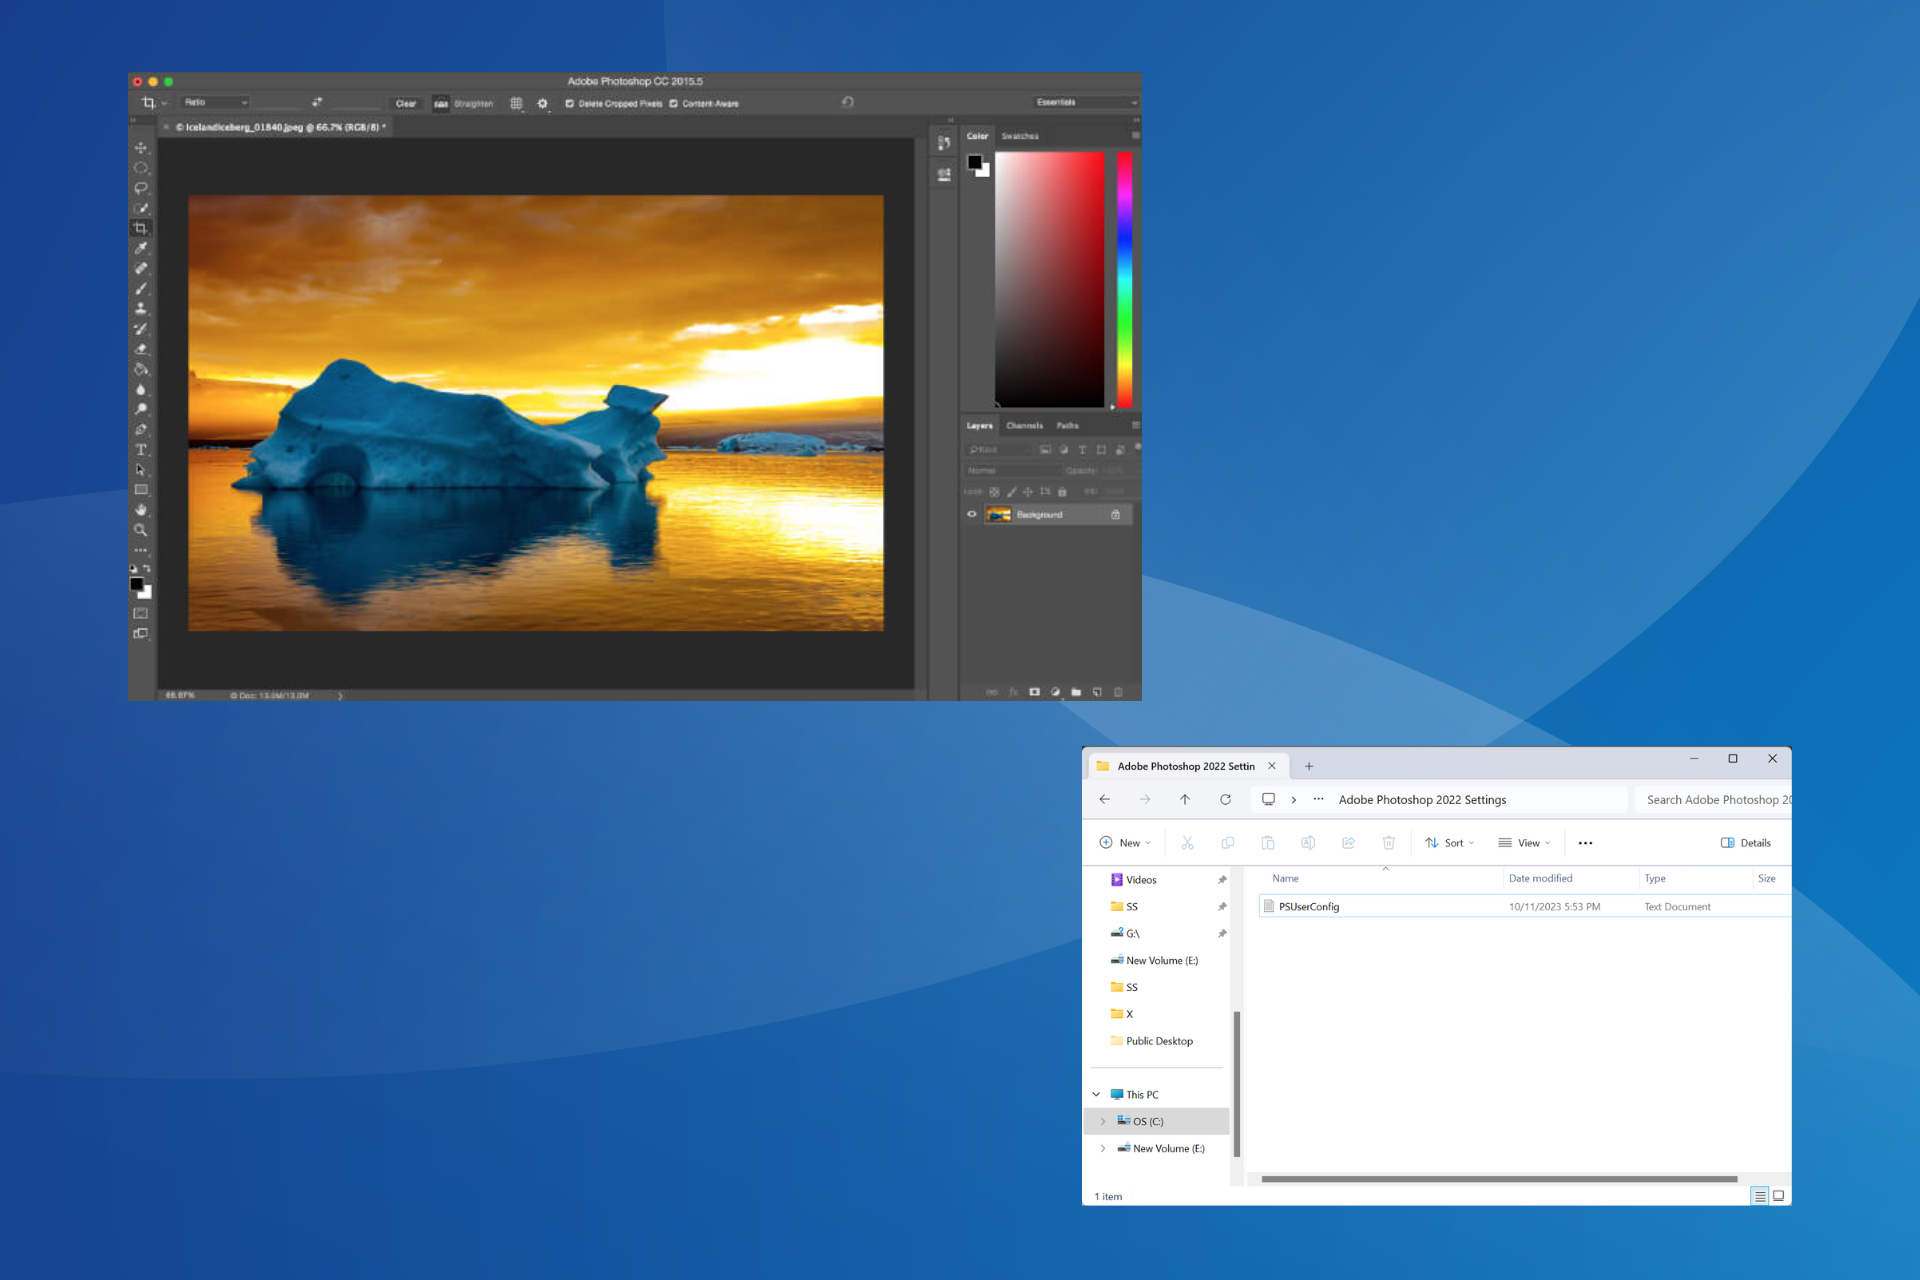Click new layer icon in Layers panel
The width and height of the screenshot is (1920, 1280).
pyautogui.click(x=1097, y=692)
